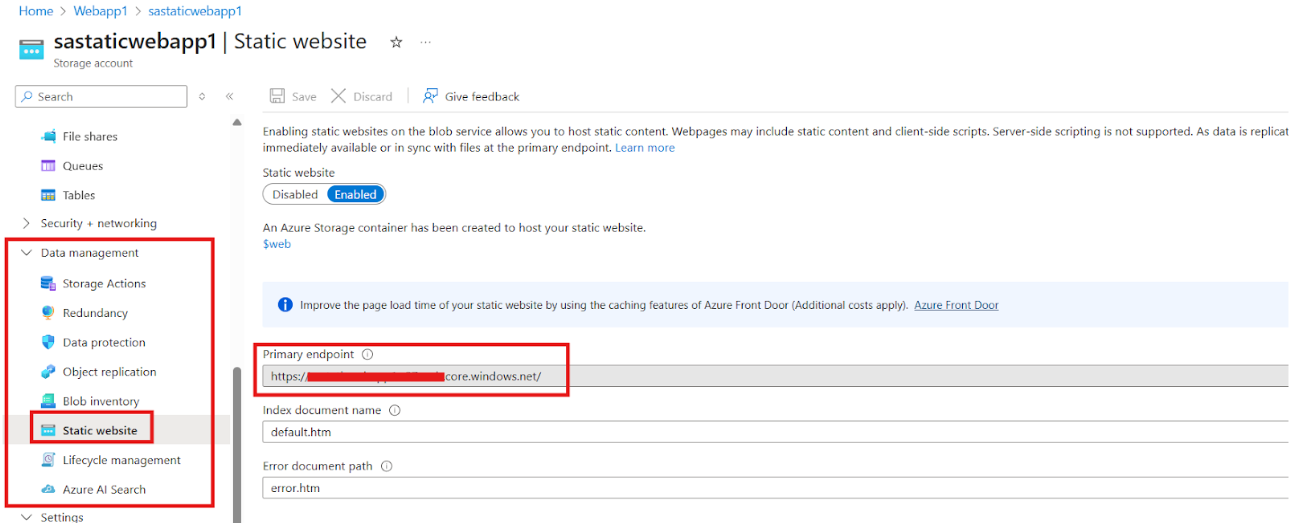The image size is (1292, 523).
Task: Click the Object replication icon
Action: pos(47,372)
